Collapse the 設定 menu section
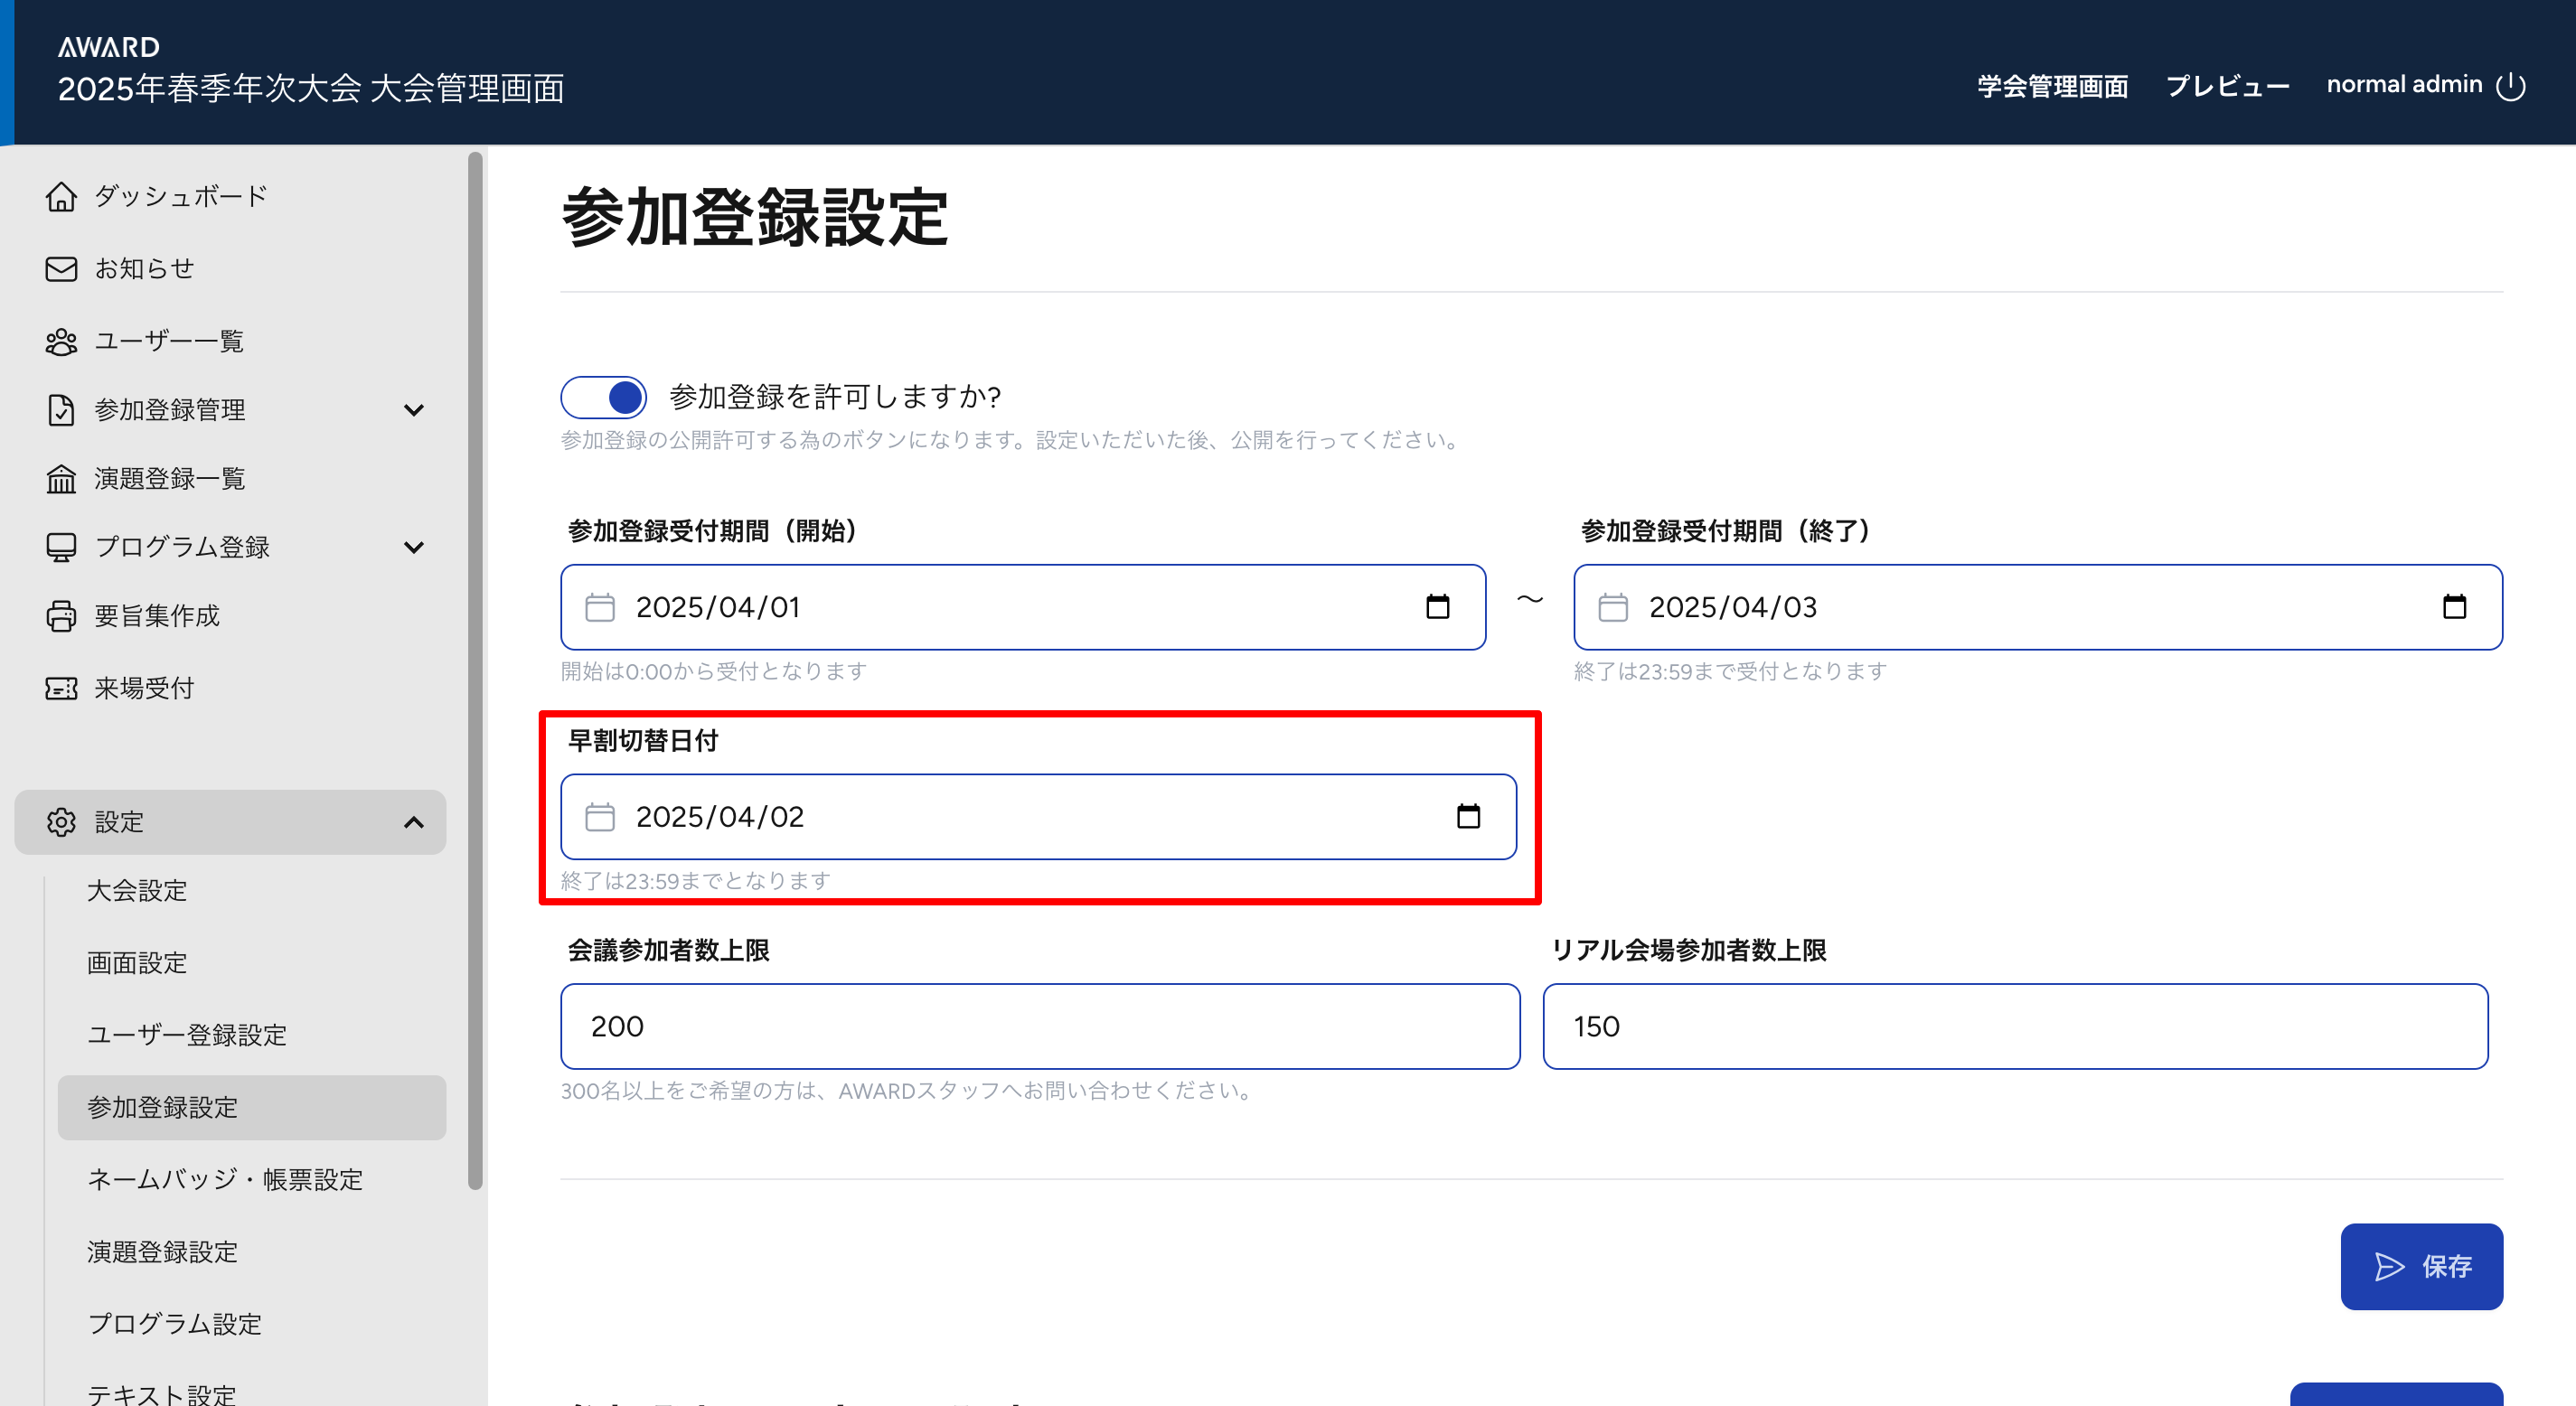This screenshot has width=2576, height=1406. point(413,822)
